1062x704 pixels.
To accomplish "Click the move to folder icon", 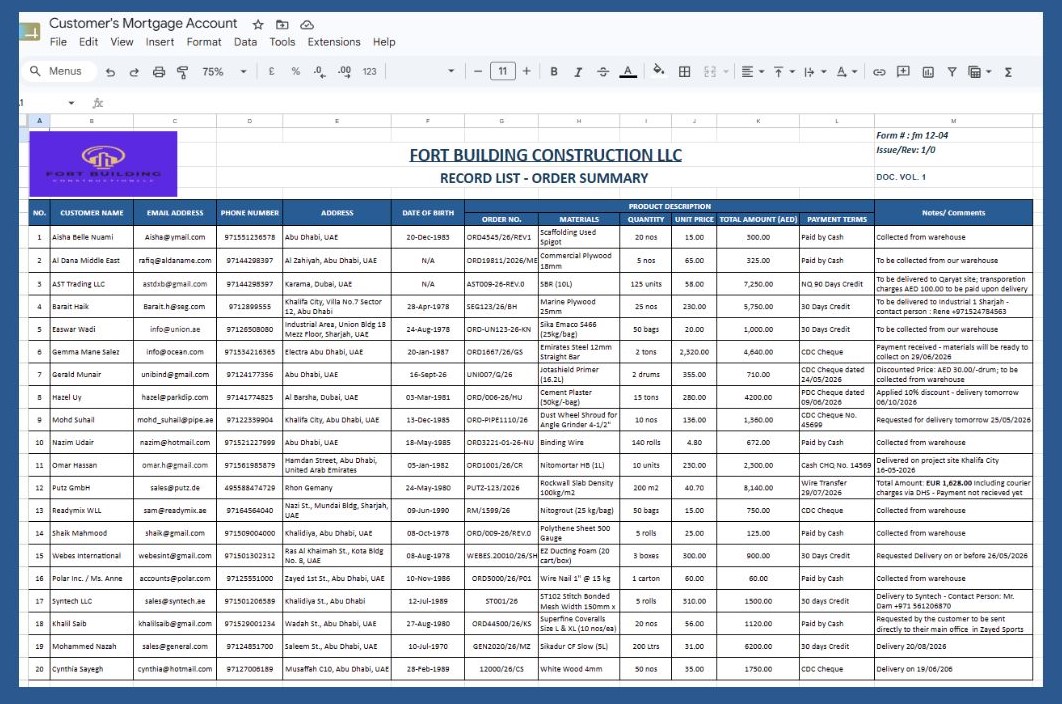I will tap(282, 24).
